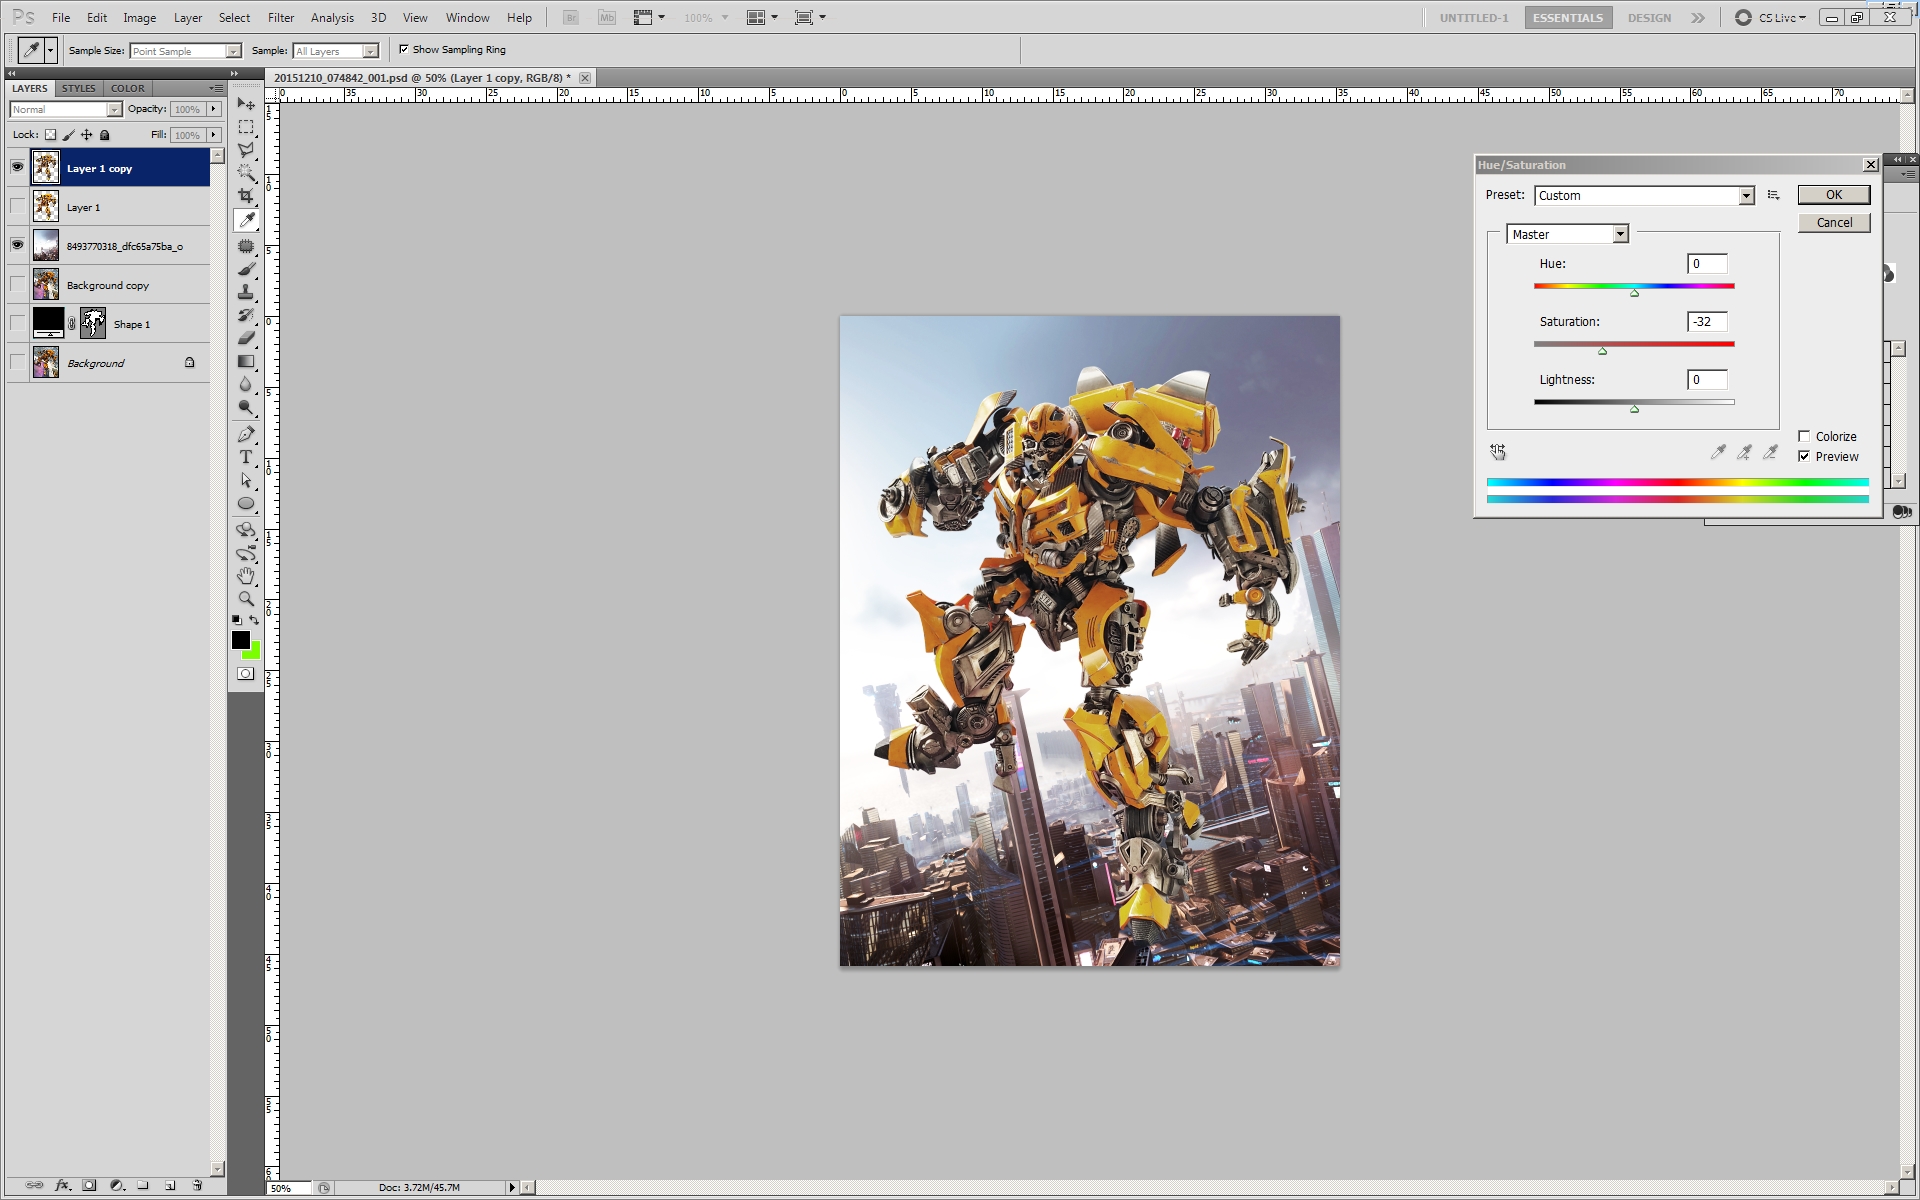Switch to Essentials workspace

point(1568,18)
